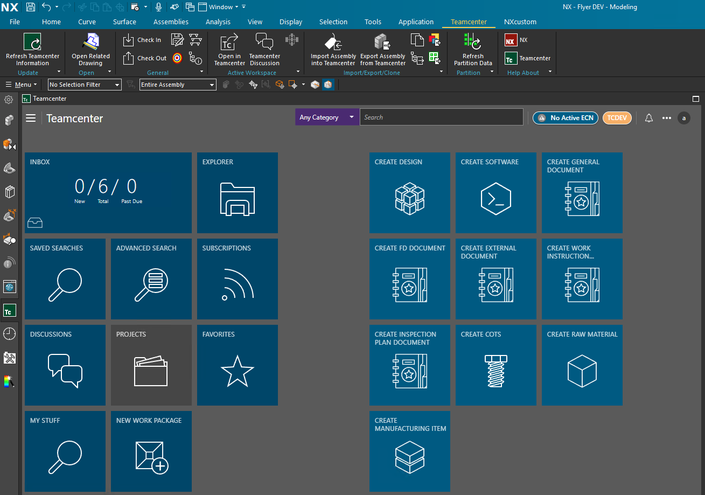Open the Menu dropdown
This screenshot has height=495, width=705.
pos(21,85)
